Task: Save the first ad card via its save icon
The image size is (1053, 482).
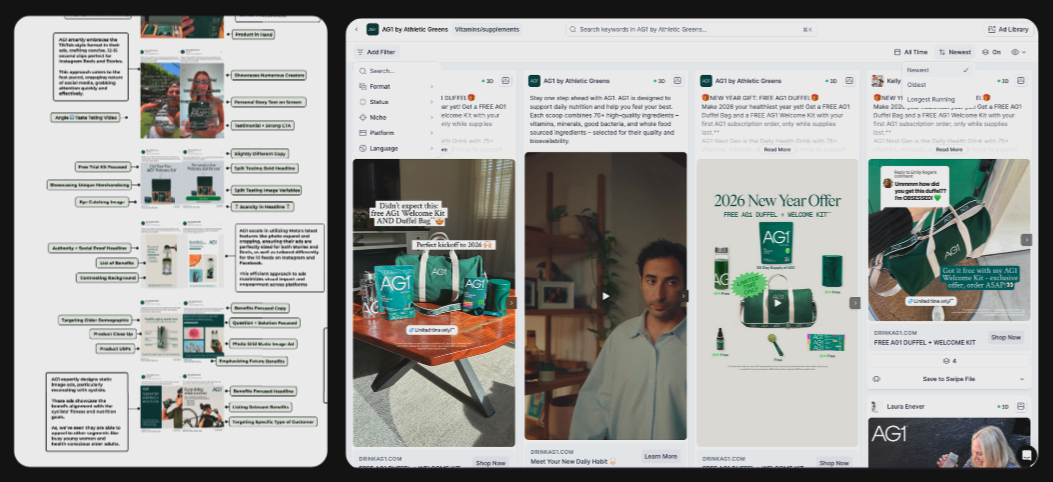Action: point(506,81)
